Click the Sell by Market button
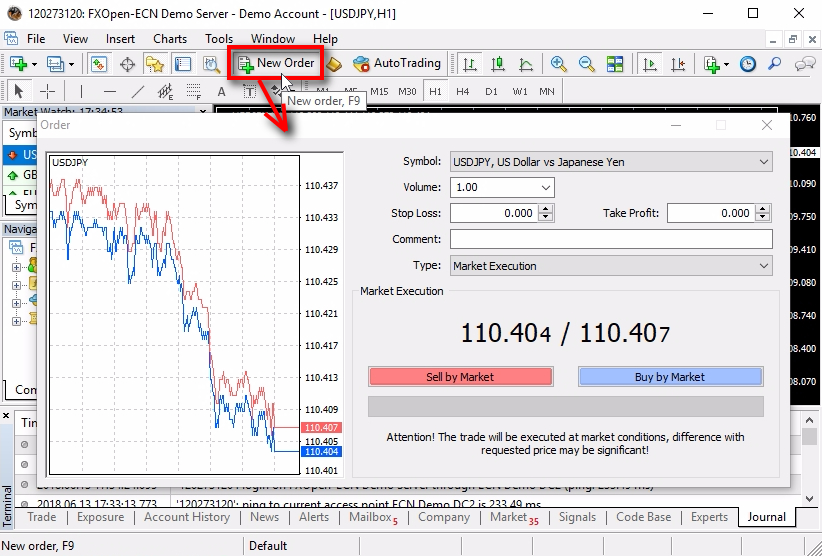Screen dimensions: 822x556 [x=460, y=377]
